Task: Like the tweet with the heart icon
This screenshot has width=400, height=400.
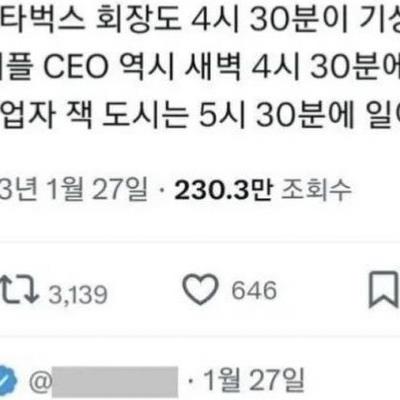Action: point(201,289)
